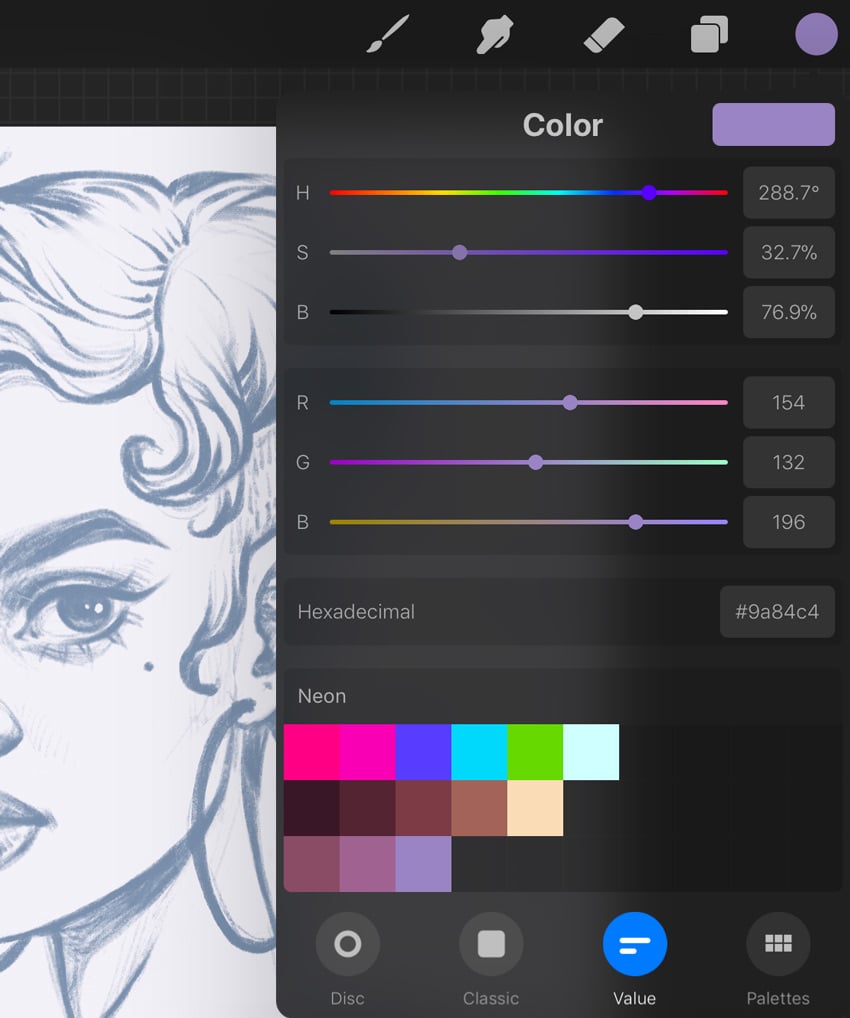Click the current color preview swatch
The image size is (850, 1018).
point(773,124)
